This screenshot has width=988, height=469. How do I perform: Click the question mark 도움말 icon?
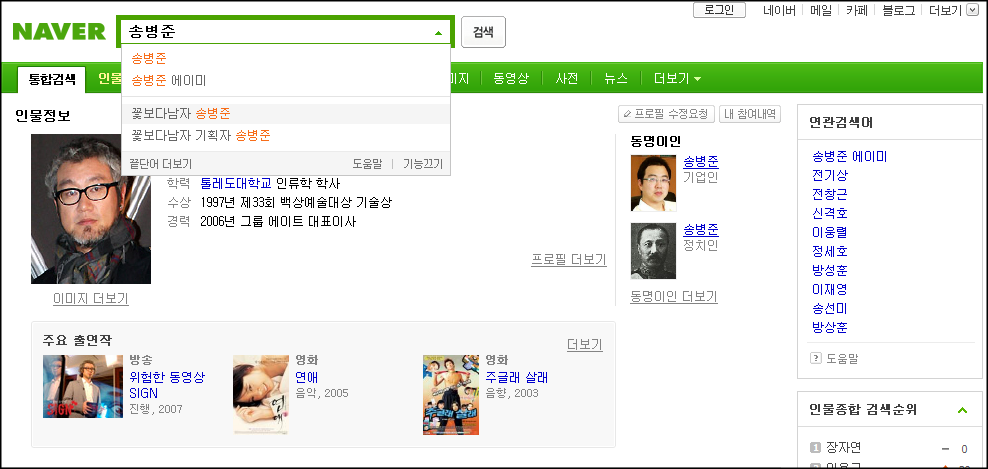coord(815,358)
